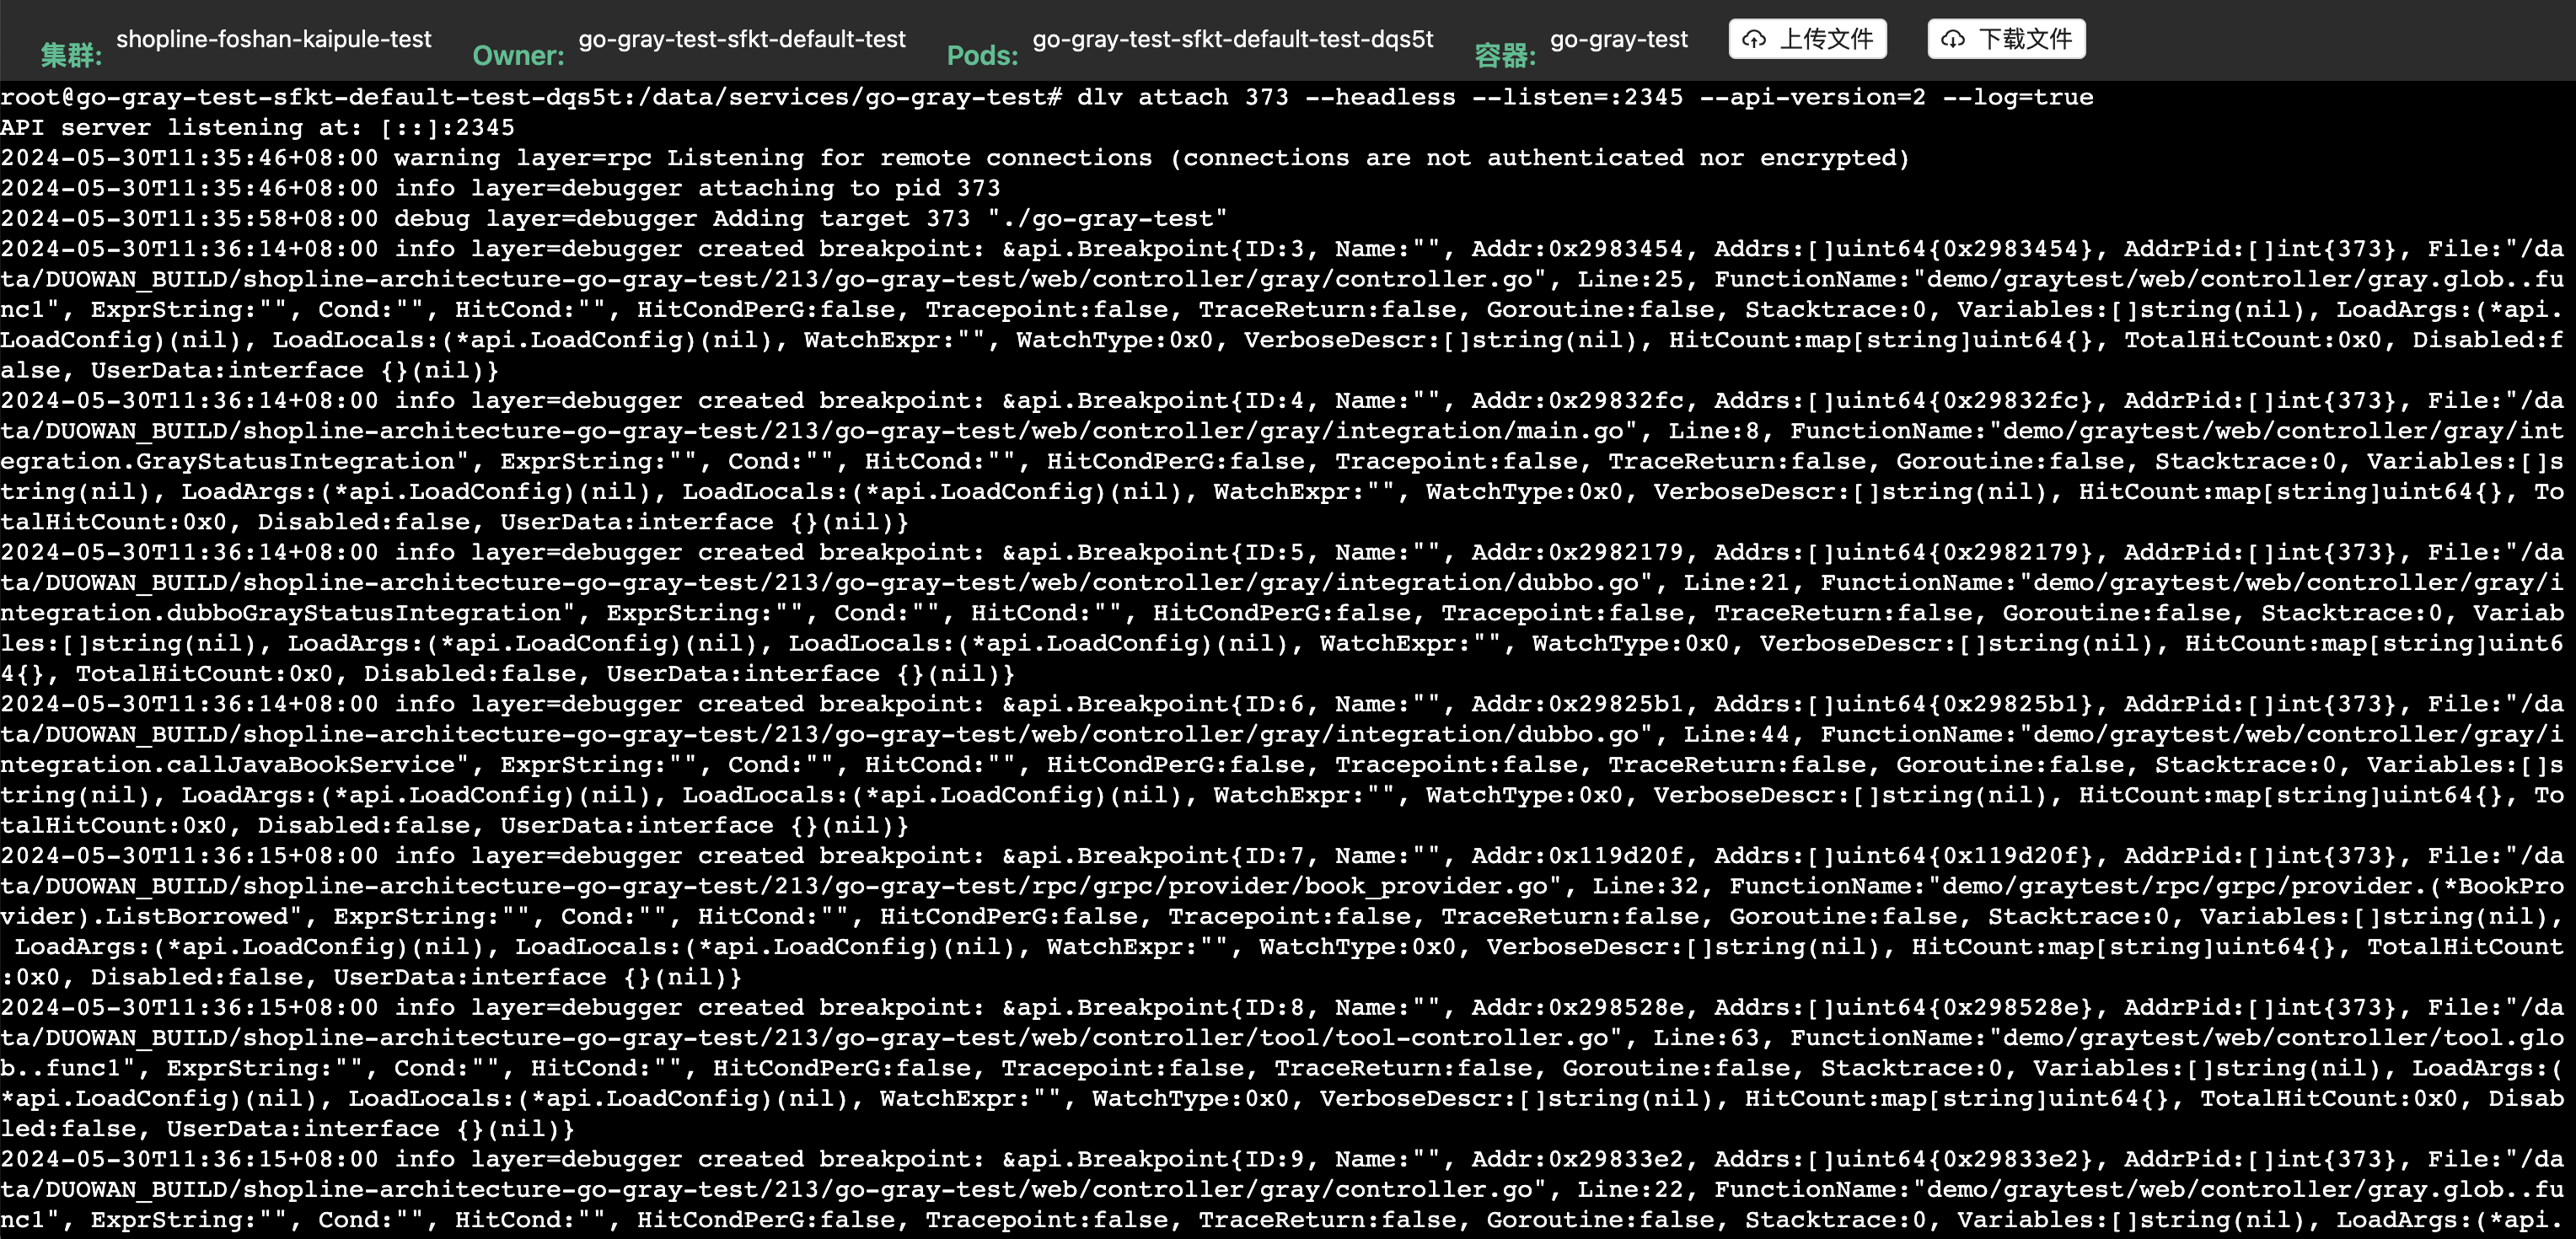
Task: Click the "Line:63" text after tool-controller.go
Action: (1707, 1037)
